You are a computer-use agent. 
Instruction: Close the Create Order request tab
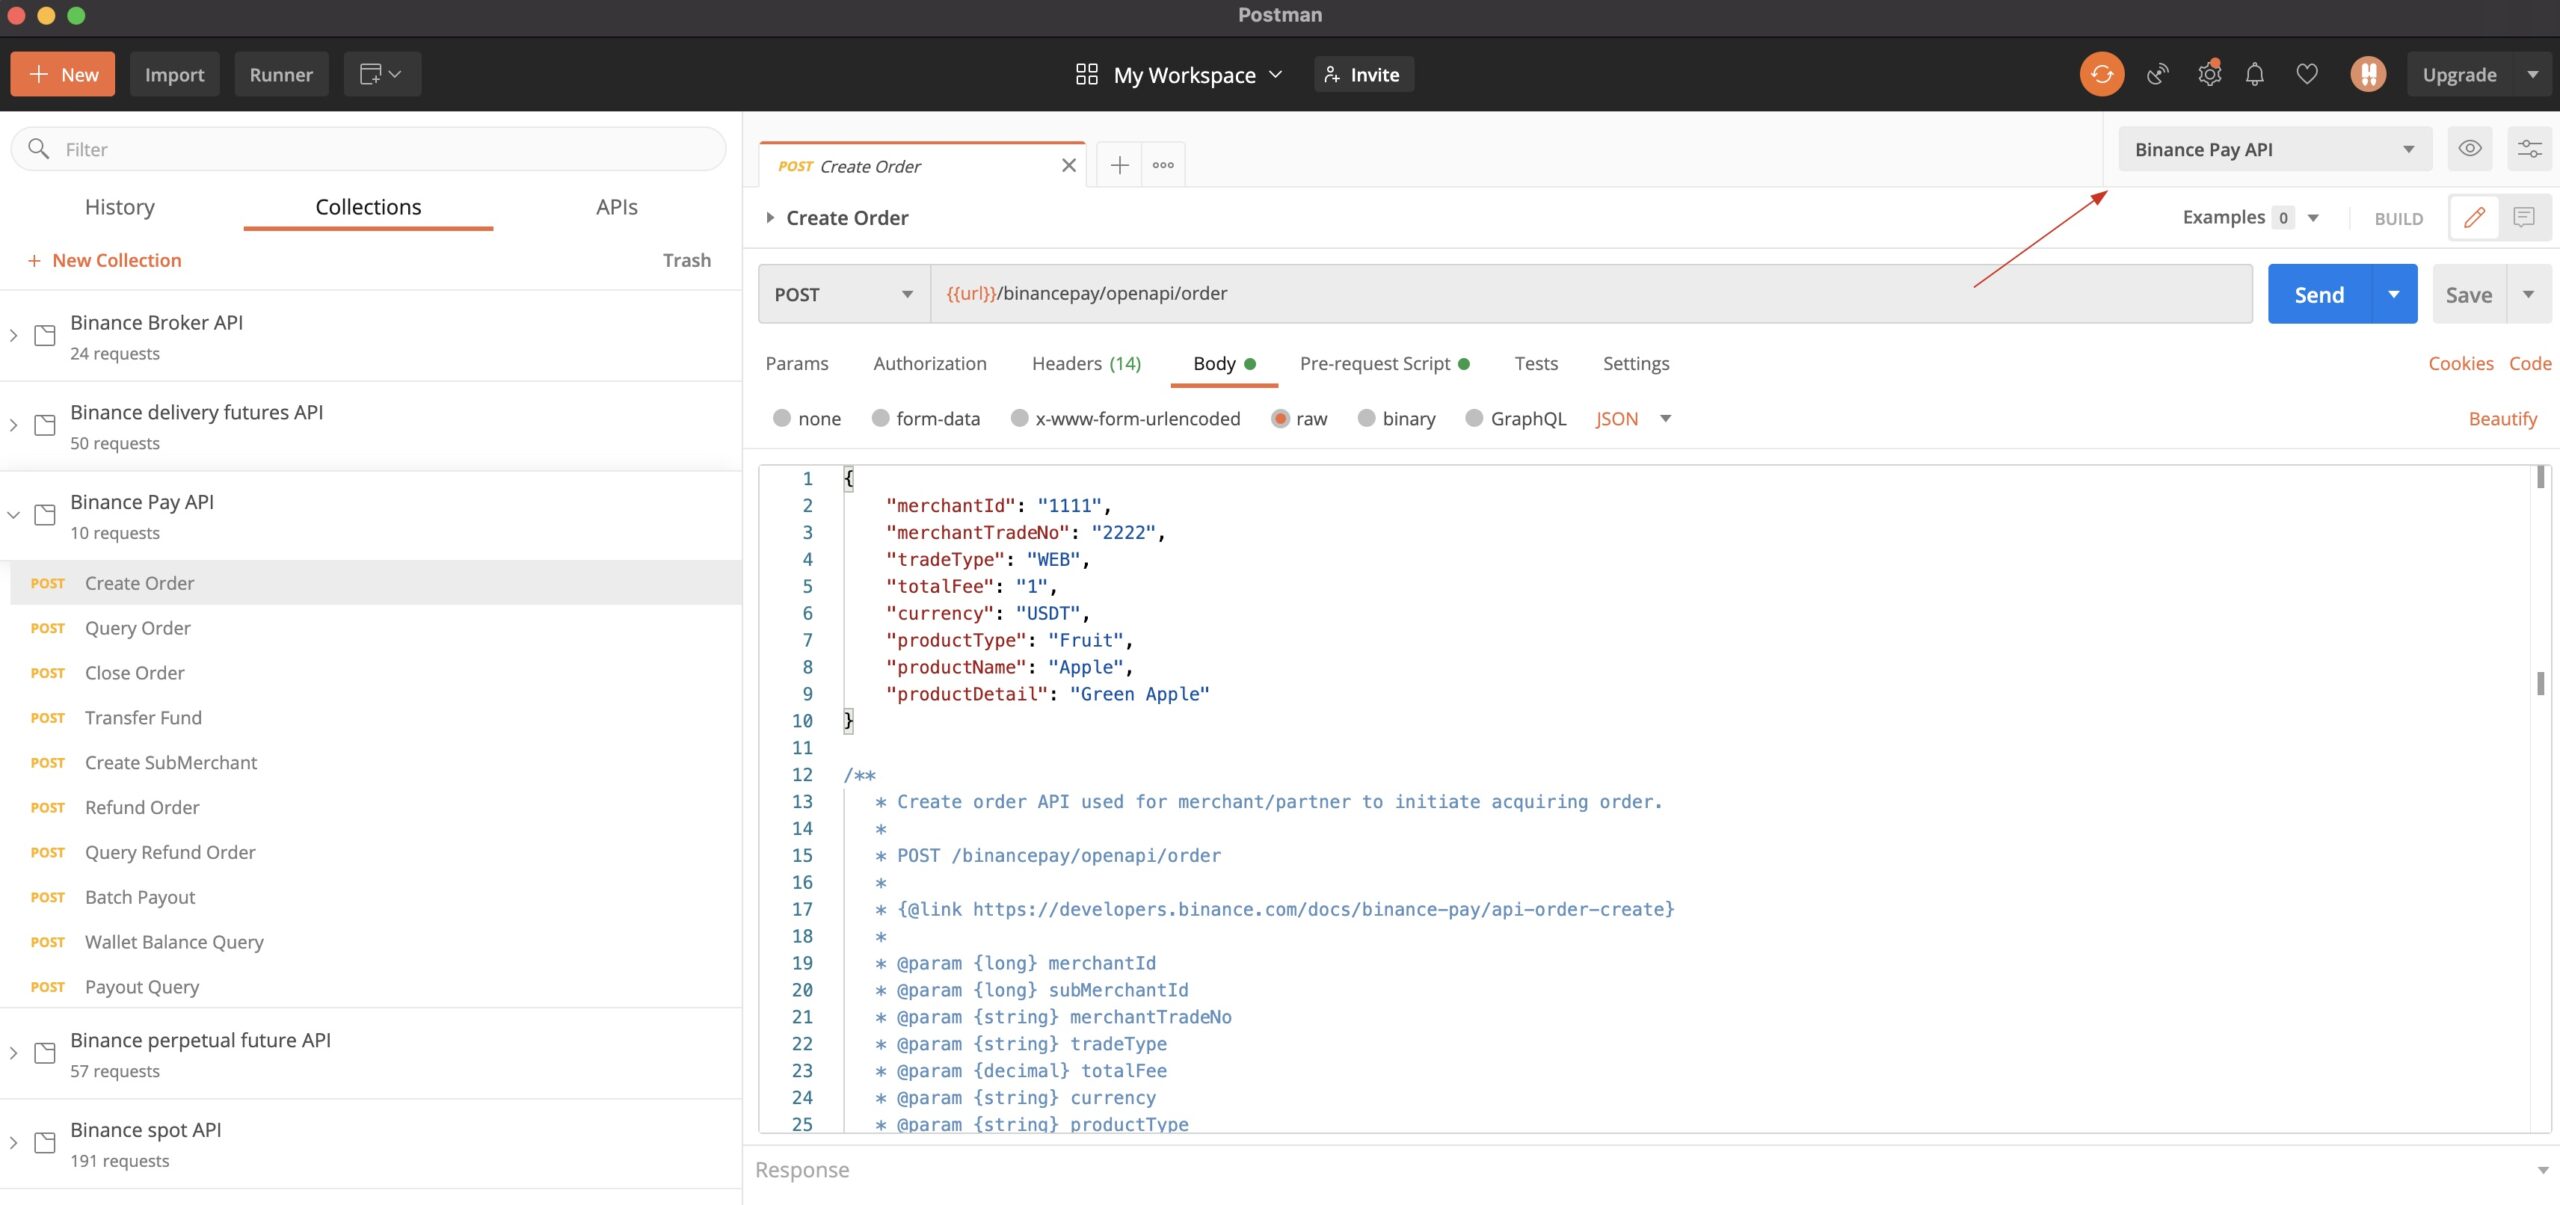click(x=1068, y=166)
